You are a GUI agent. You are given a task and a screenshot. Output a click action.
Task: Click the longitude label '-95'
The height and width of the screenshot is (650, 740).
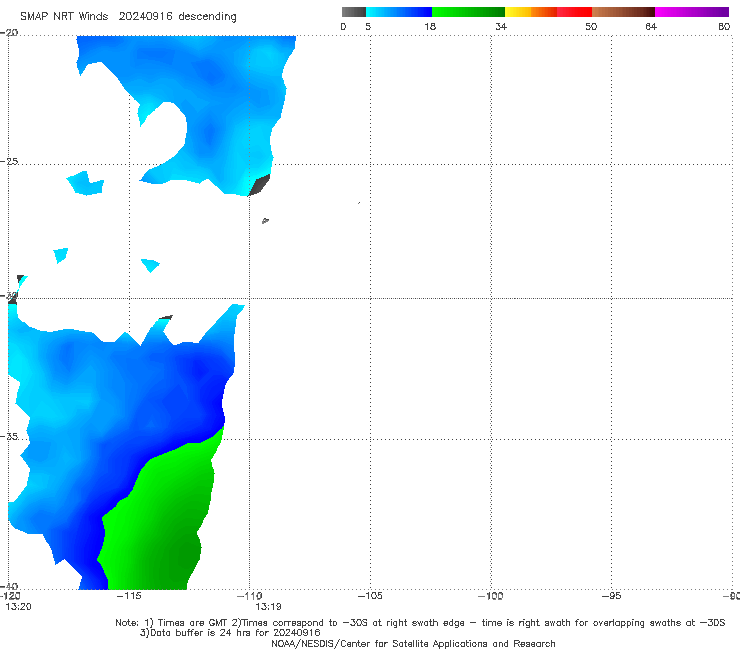coord(611,596)
